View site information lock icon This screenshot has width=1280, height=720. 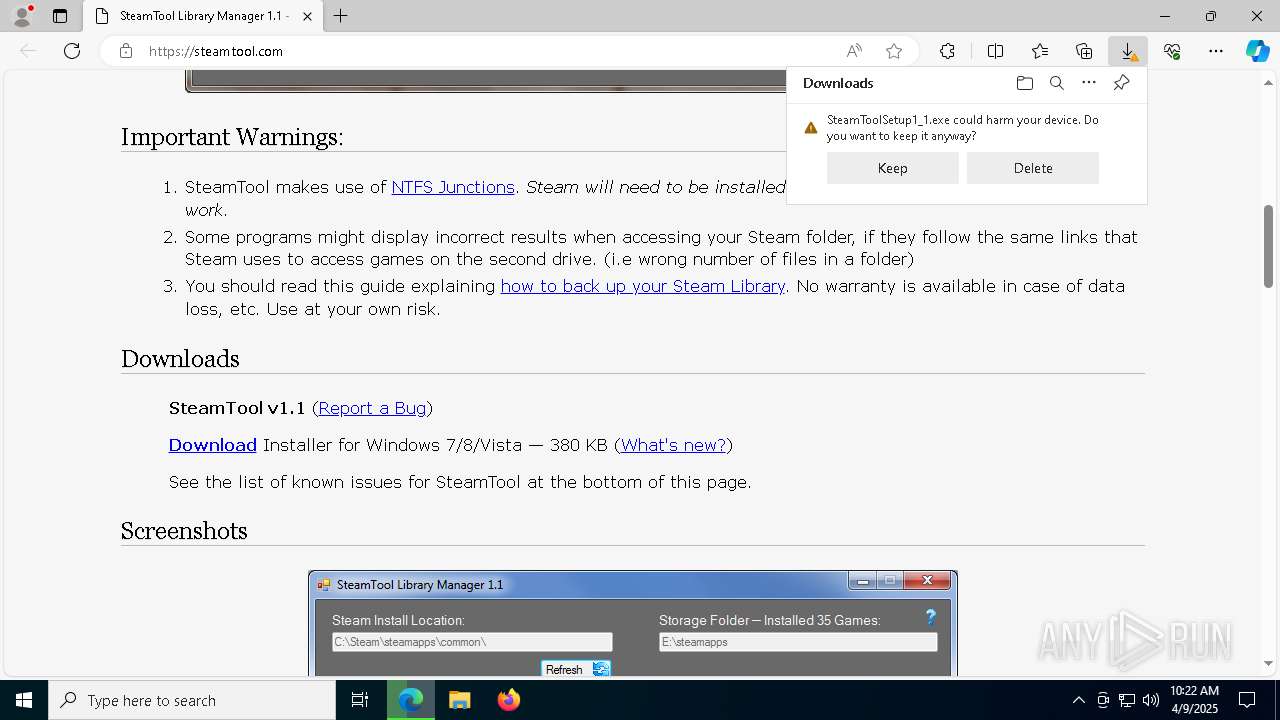(126, 51)
